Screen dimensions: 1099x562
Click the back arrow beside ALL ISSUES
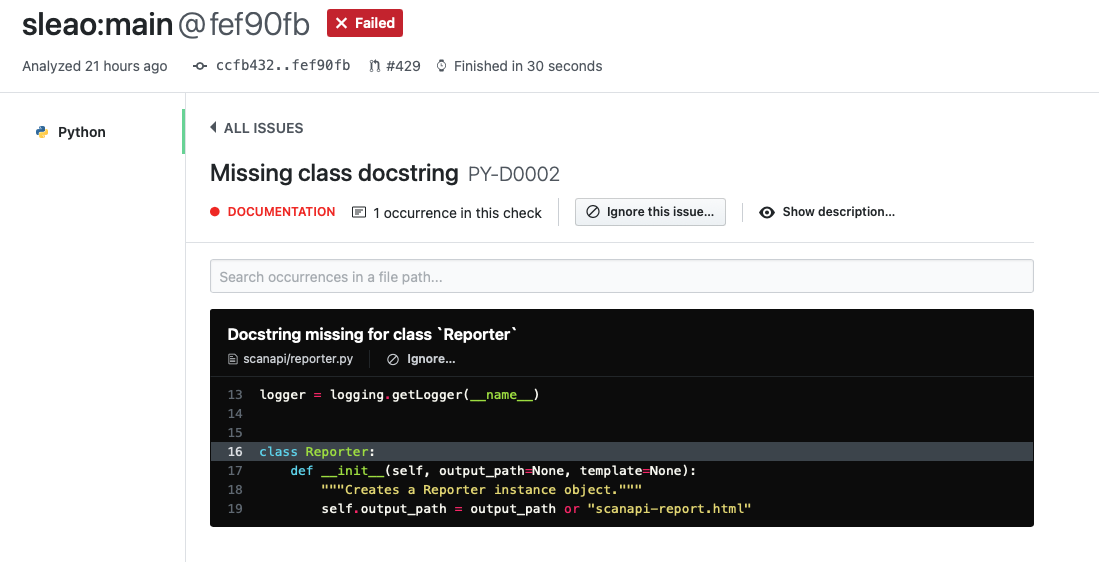click(213, 128)
